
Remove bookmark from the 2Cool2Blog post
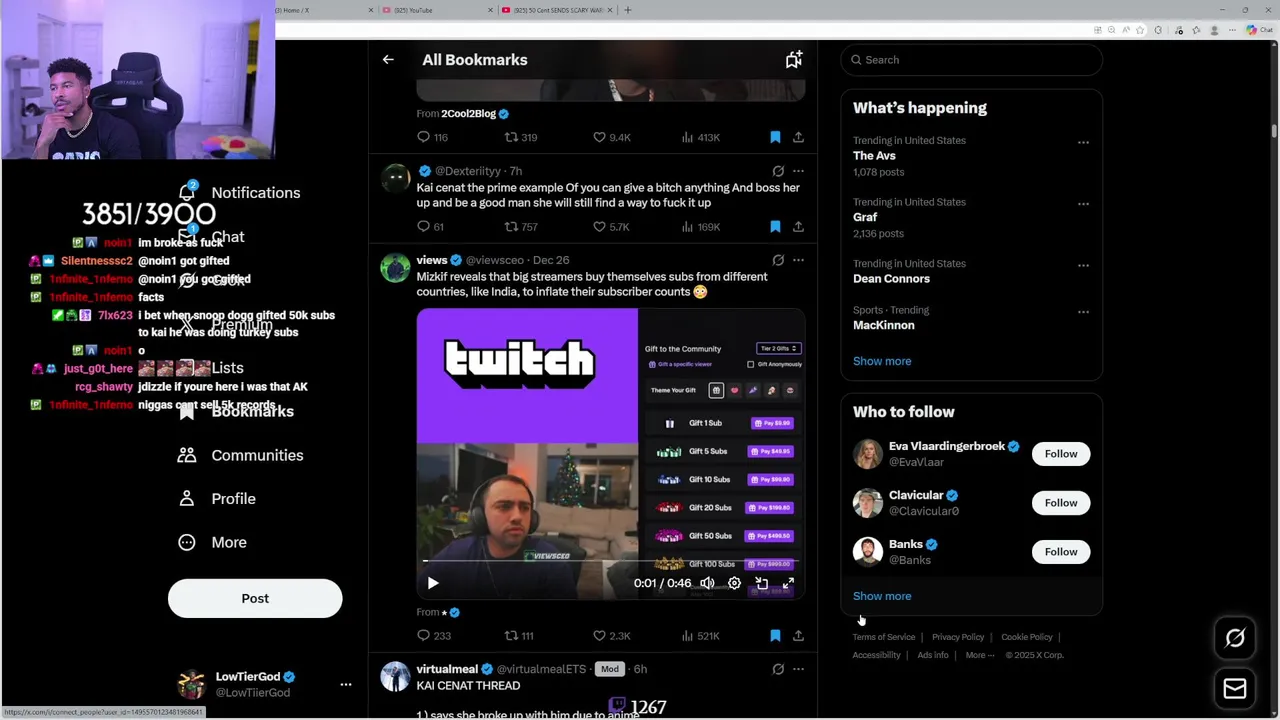click(x=775, y=137)
